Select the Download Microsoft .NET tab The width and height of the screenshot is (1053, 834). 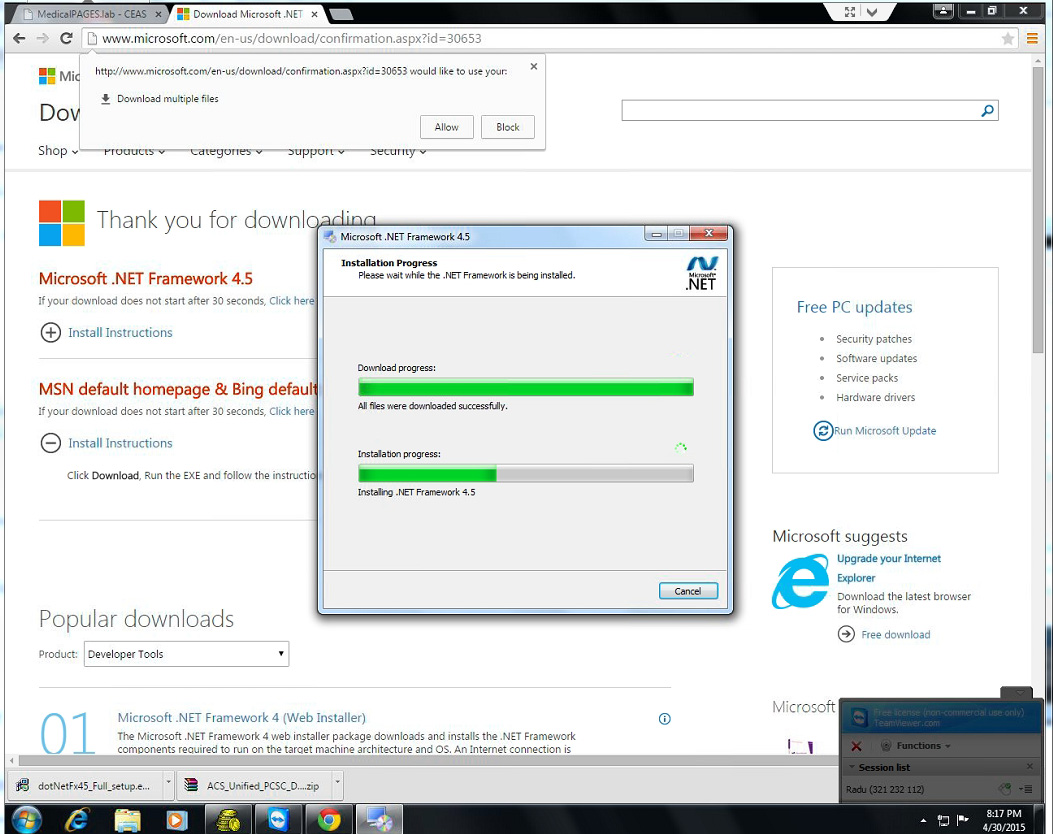pos(246,14)
